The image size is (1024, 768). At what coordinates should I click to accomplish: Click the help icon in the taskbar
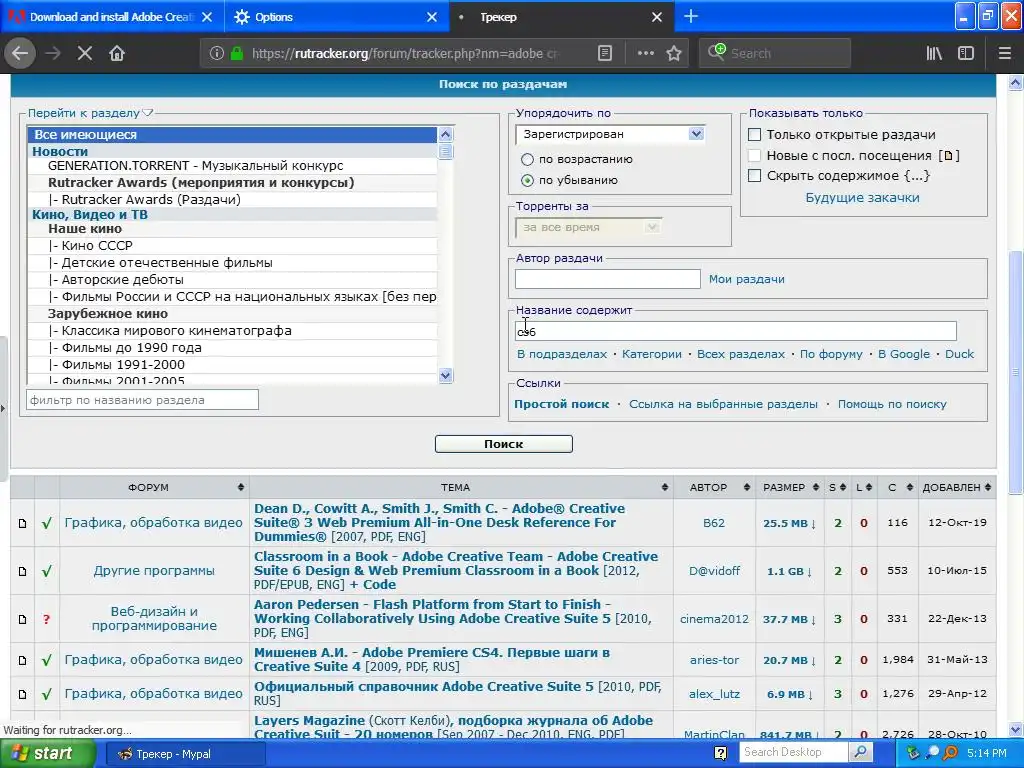720,753
